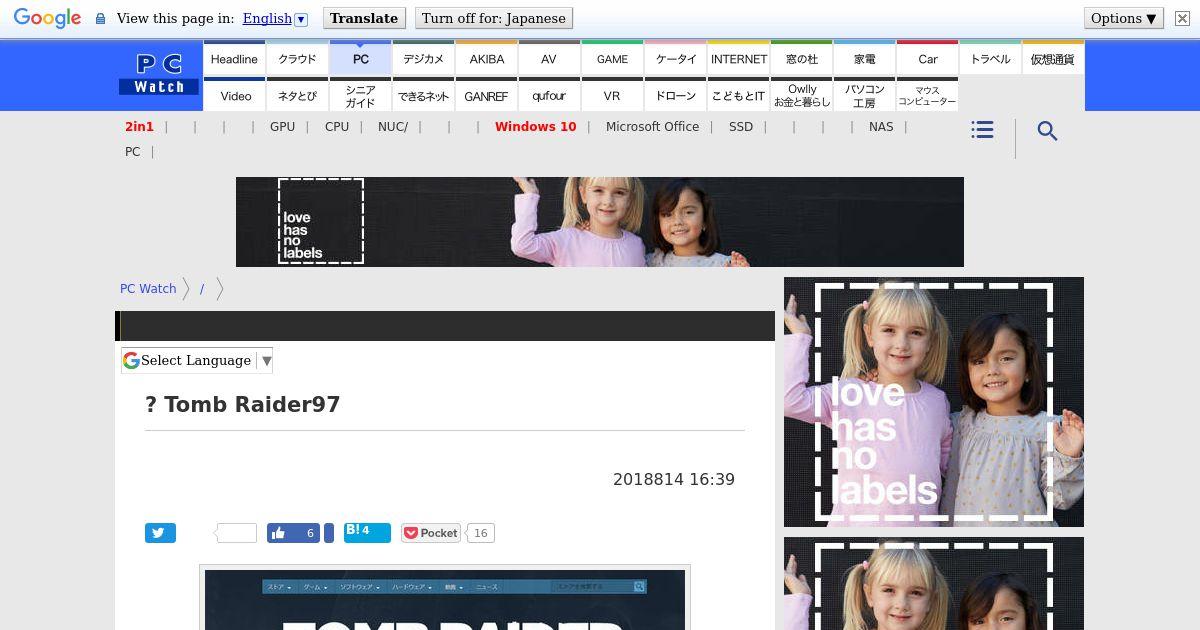Open the VR tab
1200x630 pixels.
[x=612, y=95]
